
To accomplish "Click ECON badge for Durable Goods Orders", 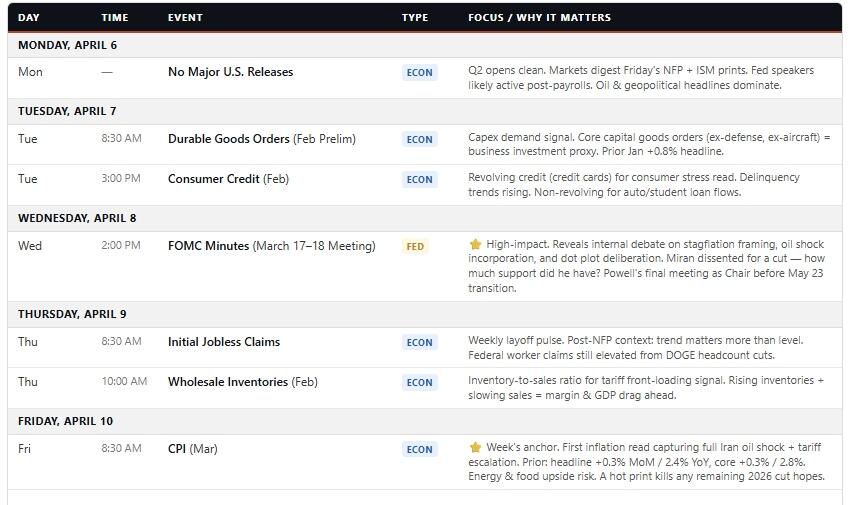I will [x=419, y=140].
